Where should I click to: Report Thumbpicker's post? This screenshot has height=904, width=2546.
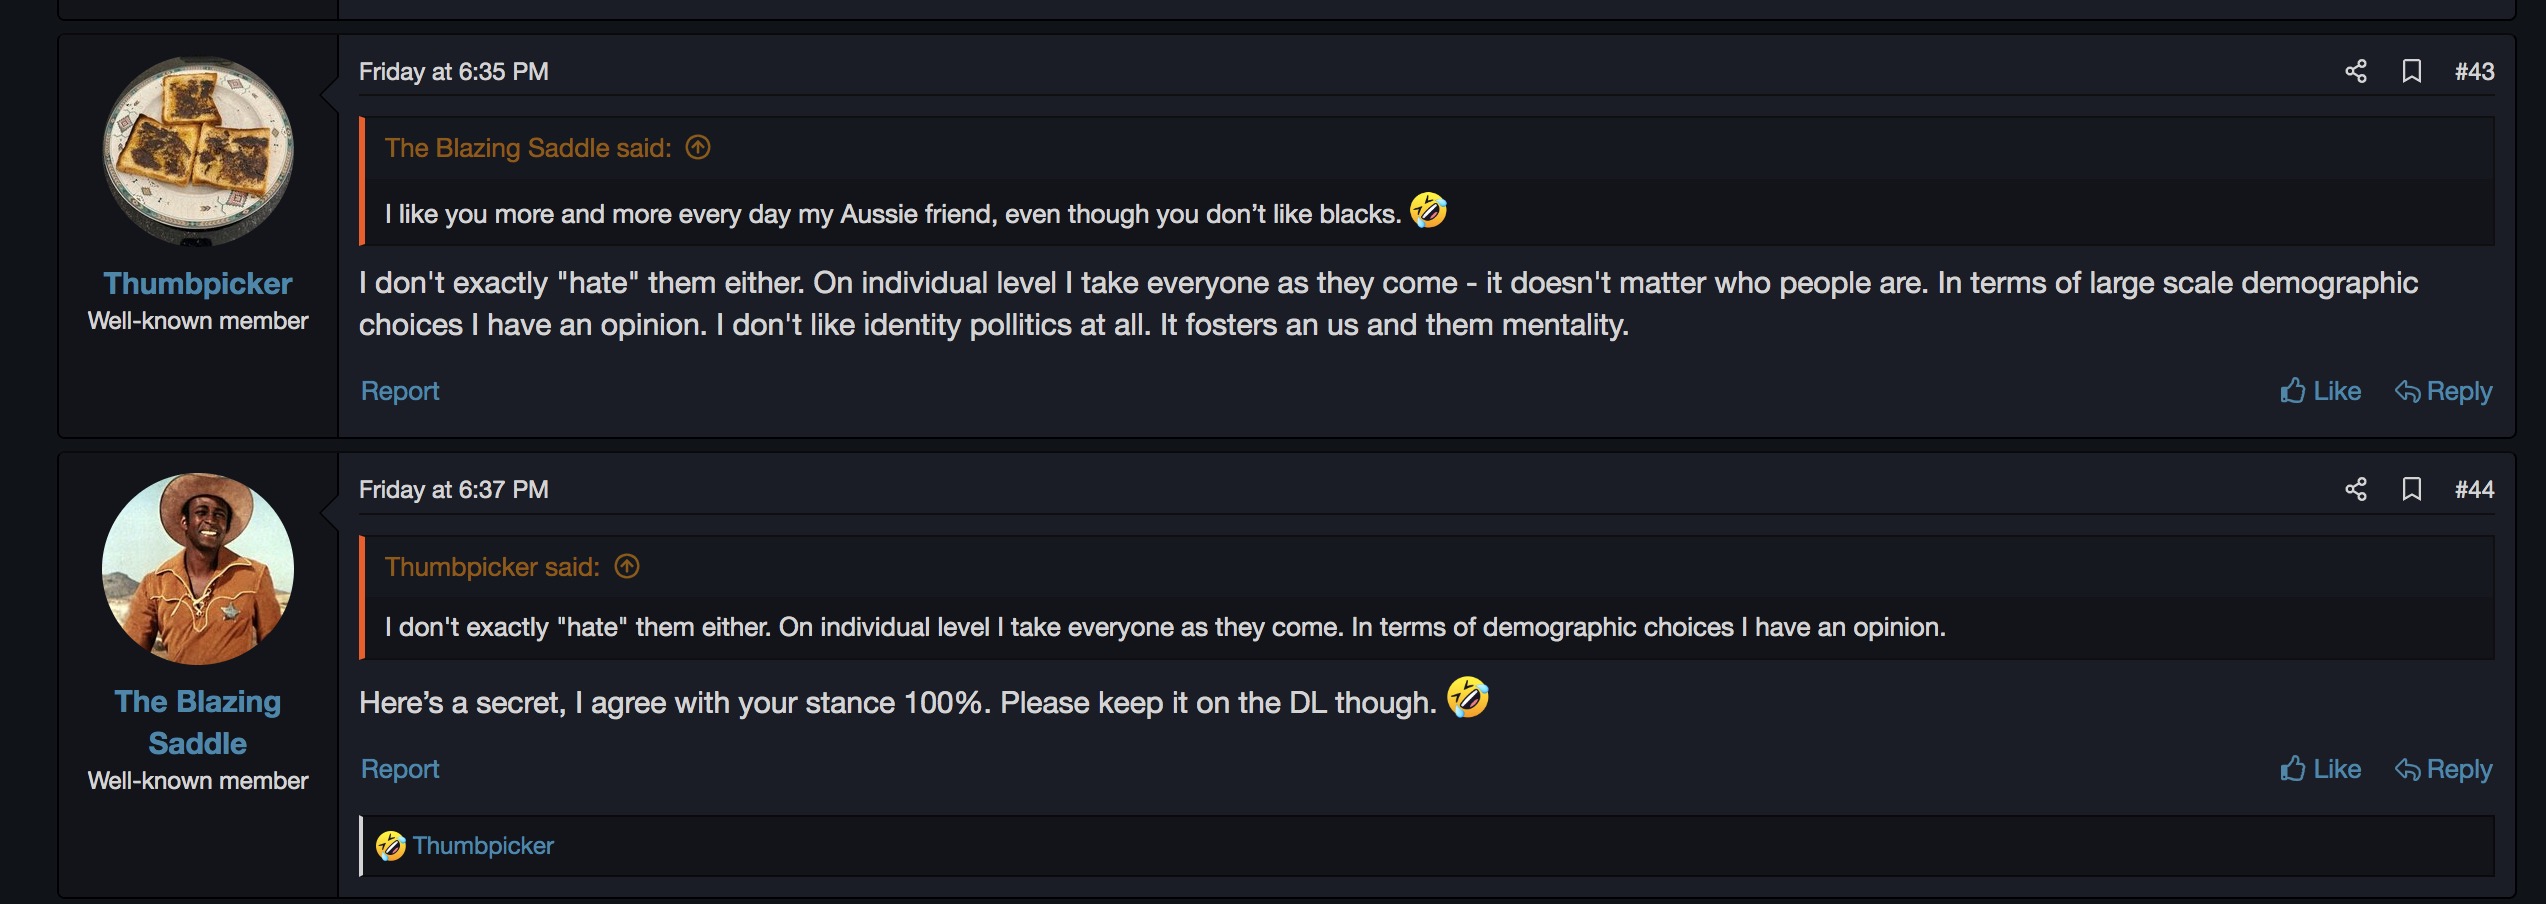tap(399, 391)
